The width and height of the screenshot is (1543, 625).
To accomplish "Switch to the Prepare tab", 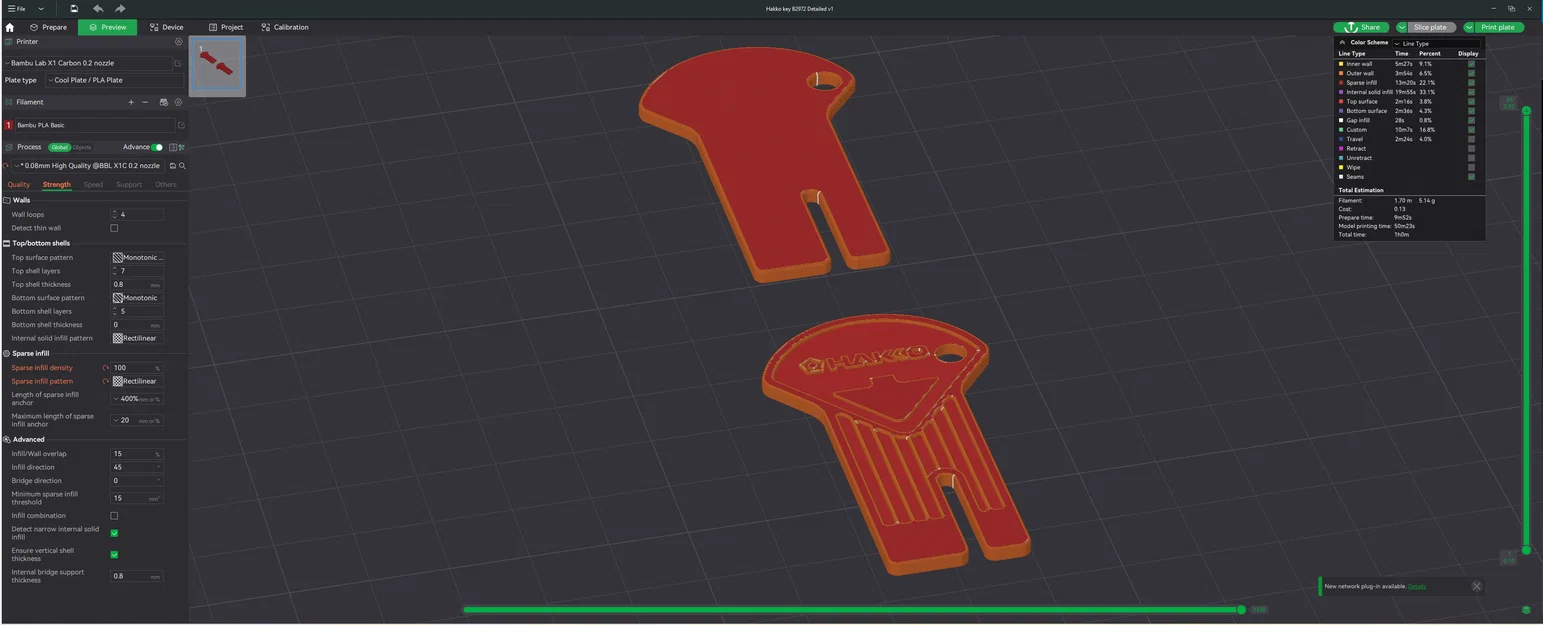I will [48, 27].
